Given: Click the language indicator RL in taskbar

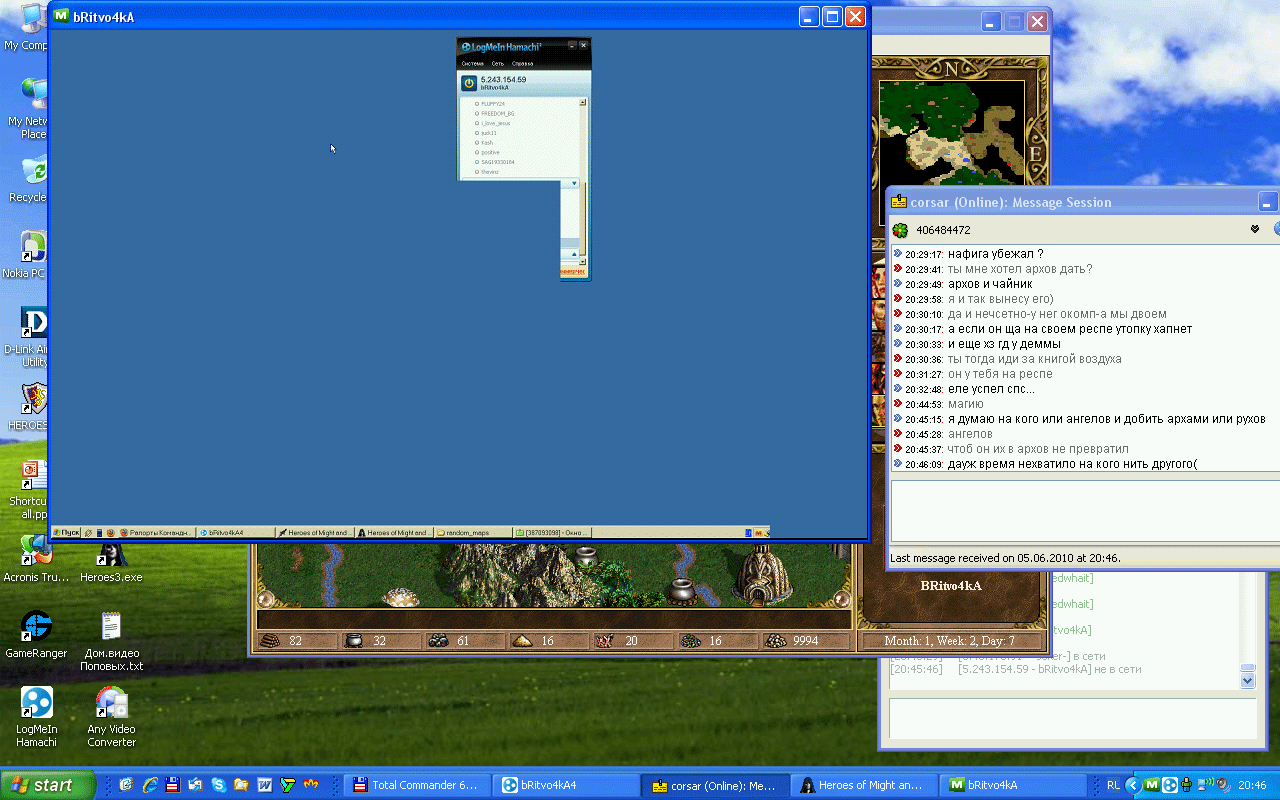Looking at the screenshot, I should [1114, 785].
